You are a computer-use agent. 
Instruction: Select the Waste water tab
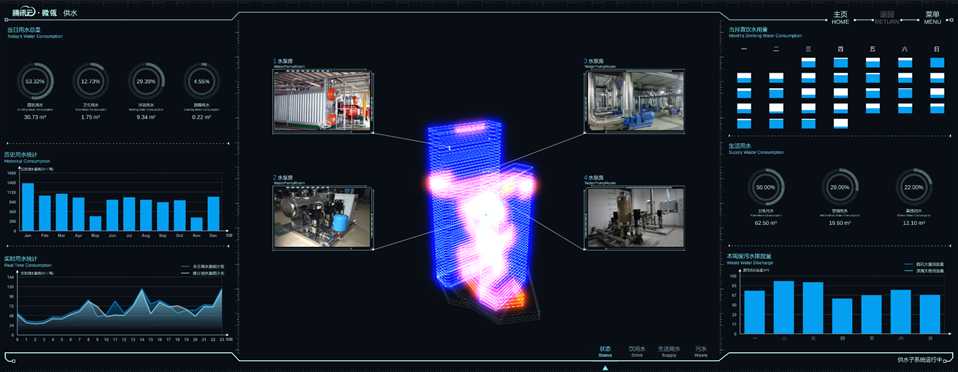701,351
